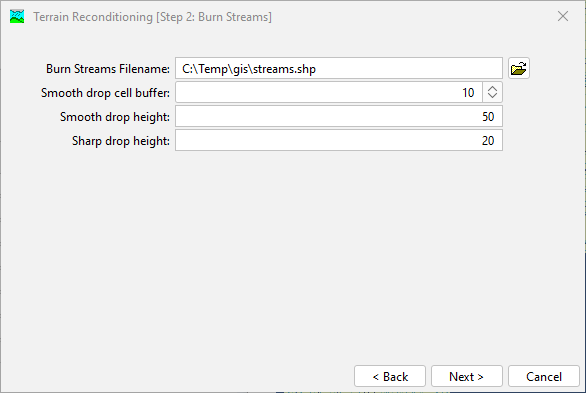The height and width of the screenshot is (393, 586).
Task: Click the streams.shp path text
Action: (249, 69)
